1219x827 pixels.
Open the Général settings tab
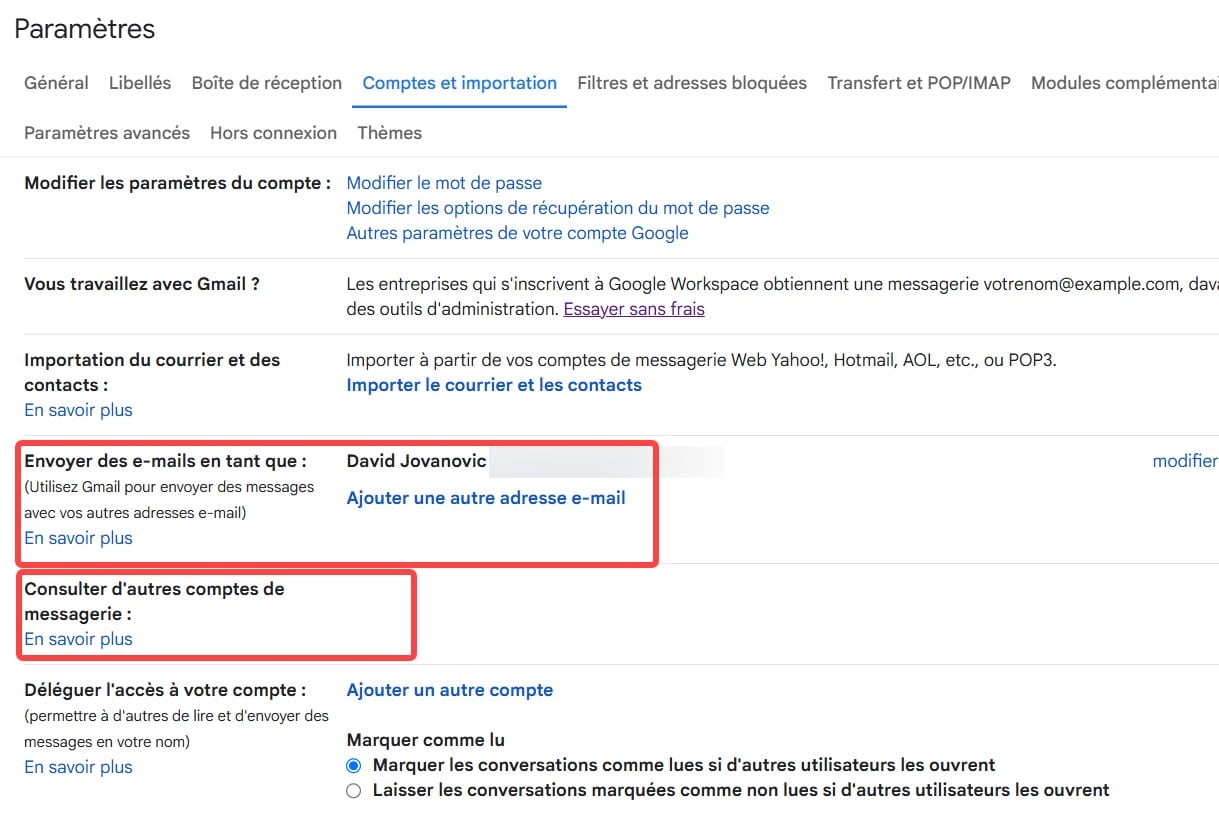pyautogui.click(x=56, y=83)
